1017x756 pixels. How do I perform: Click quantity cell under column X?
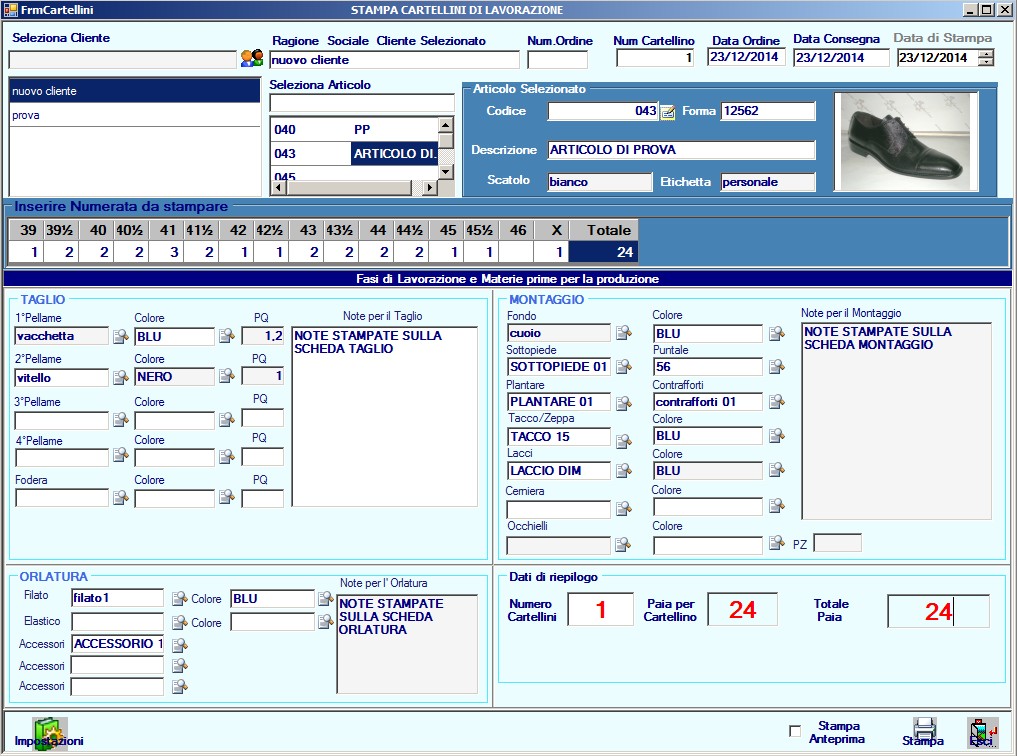(551, 252)
